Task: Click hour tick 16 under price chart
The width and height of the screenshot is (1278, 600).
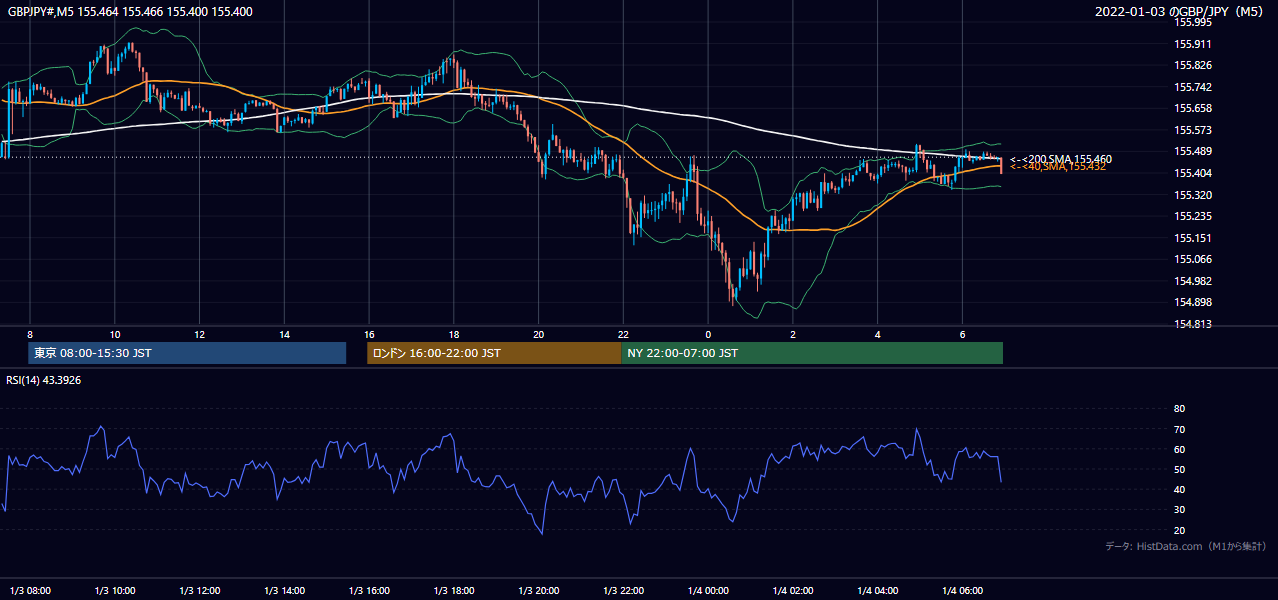Action: click(x=369, y=334)
